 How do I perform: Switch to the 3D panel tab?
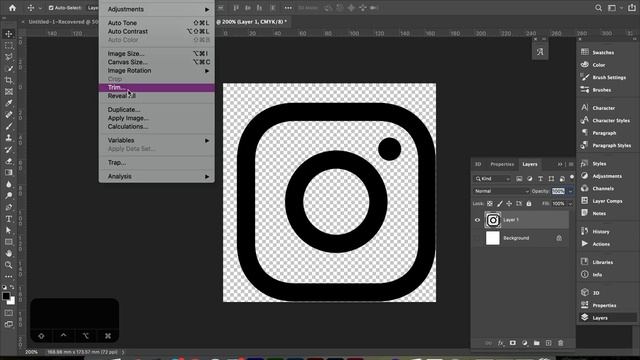pos(478,164)
